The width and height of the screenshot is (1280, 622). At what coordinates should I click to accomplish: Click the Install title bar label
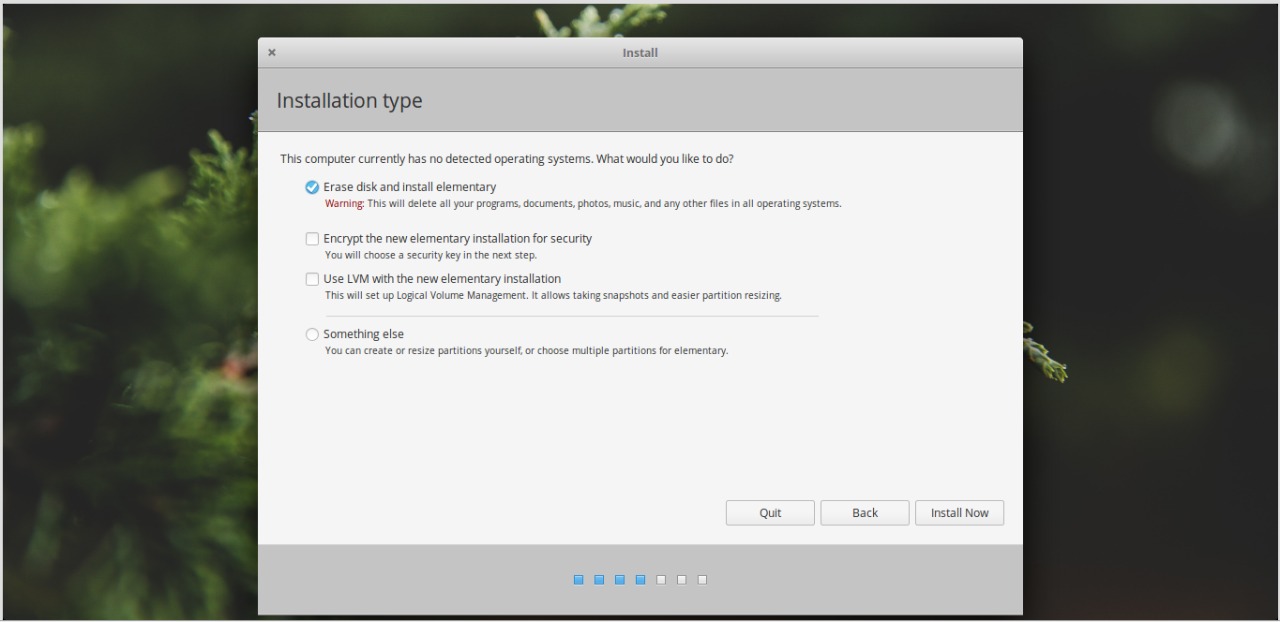pyautogui.click(x=639, y=52)
